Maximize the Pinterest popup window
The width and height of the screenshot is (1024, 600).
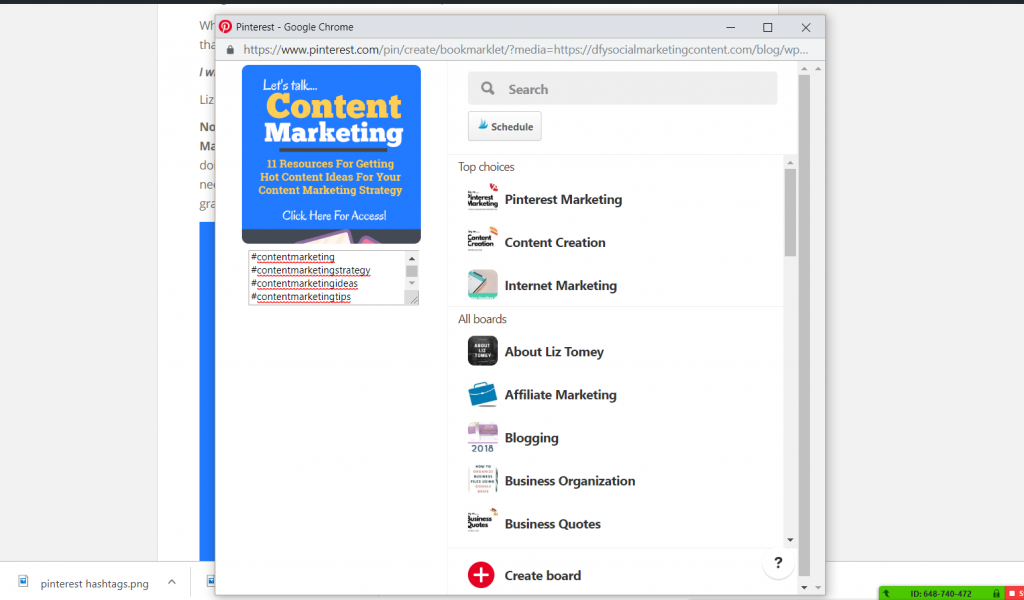(x=767, y=27)
